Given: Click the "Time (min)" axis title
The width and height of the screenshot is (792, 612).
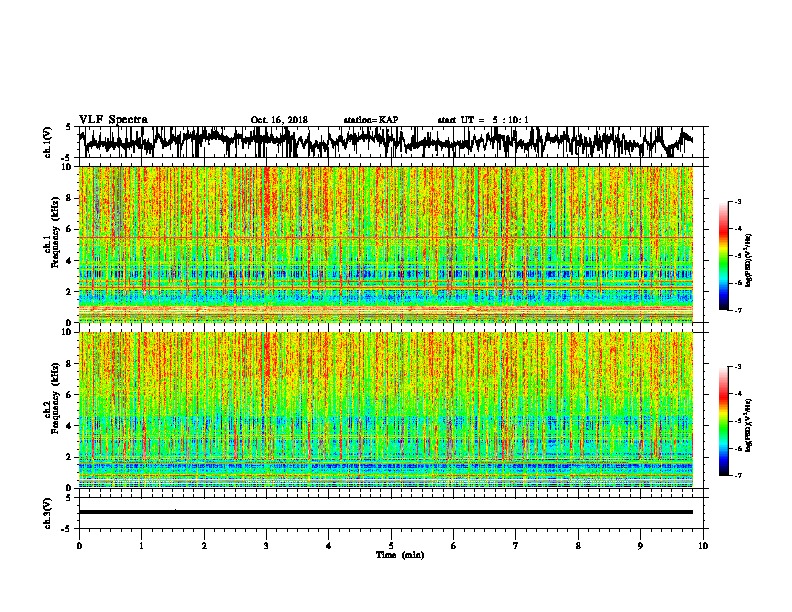Looking at the screenshot, I should click(400, 555).
